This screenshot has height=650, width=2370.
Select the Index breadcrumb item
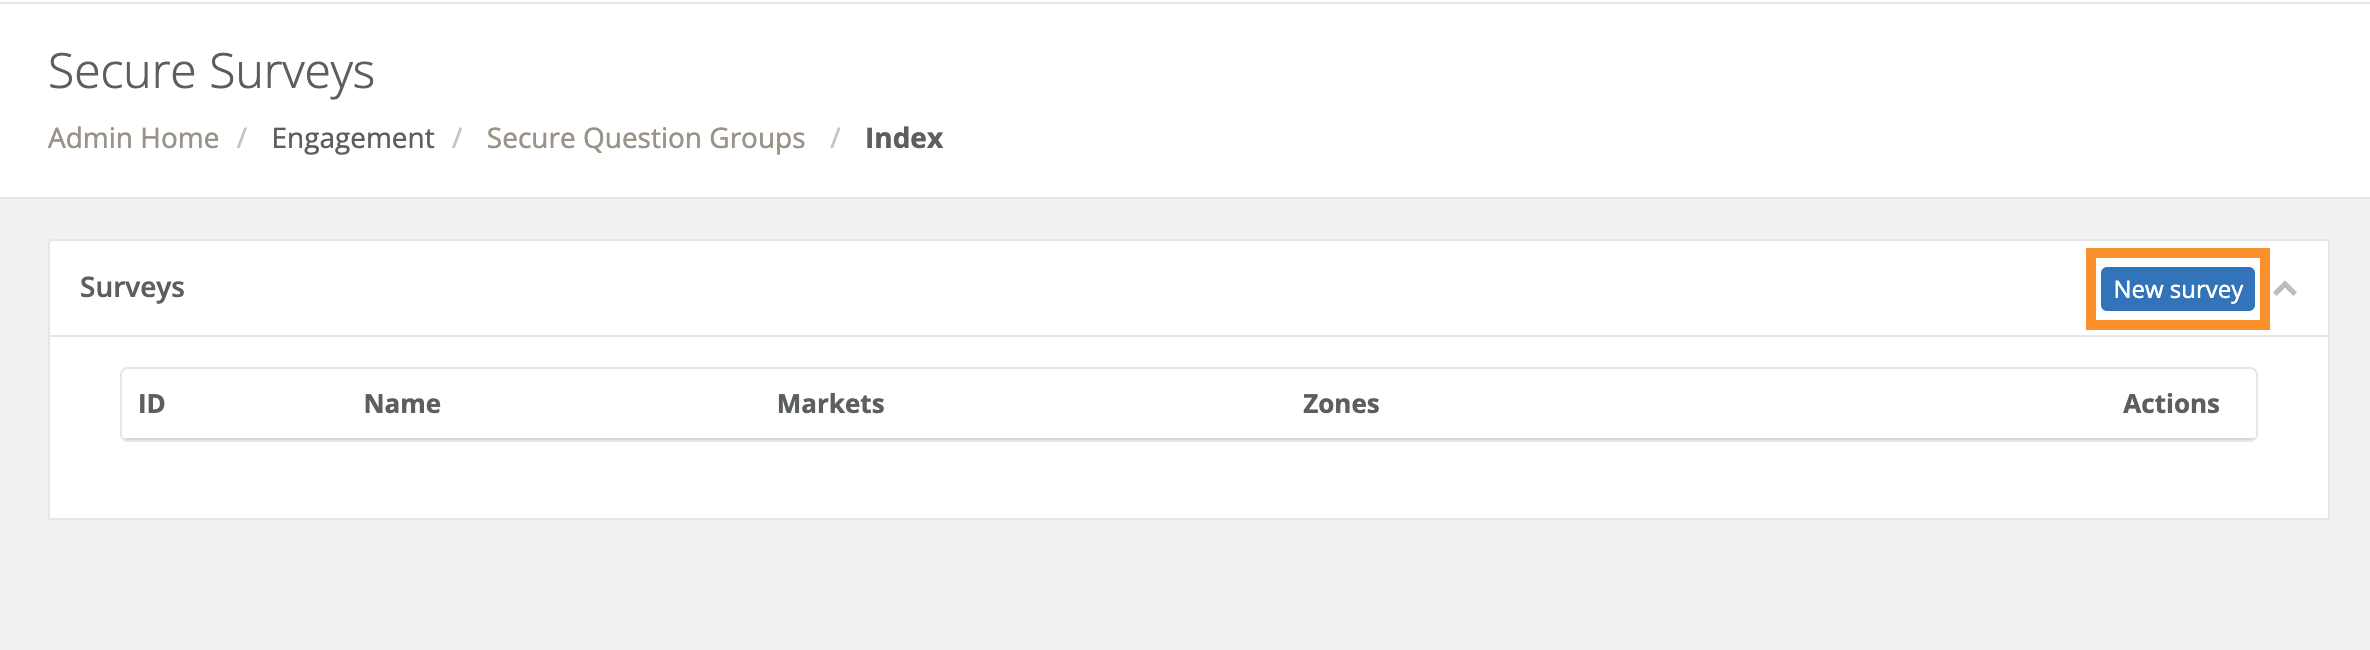coord(902,138)
